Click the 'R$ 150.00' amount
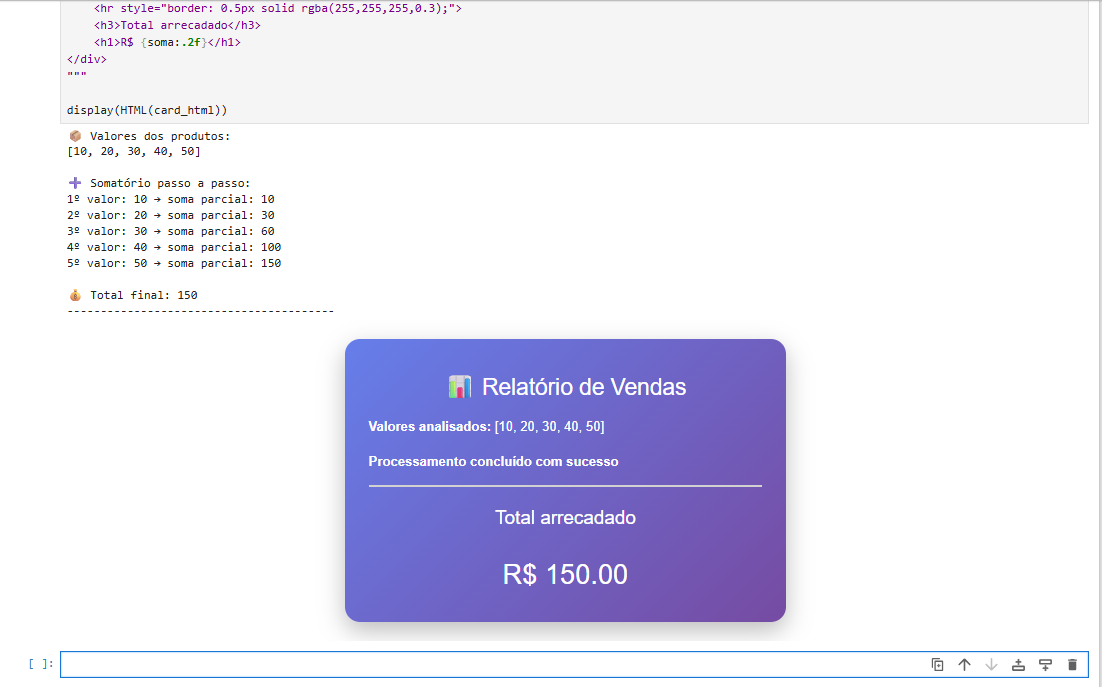The image size is (1102, 687). pos(565,575)
